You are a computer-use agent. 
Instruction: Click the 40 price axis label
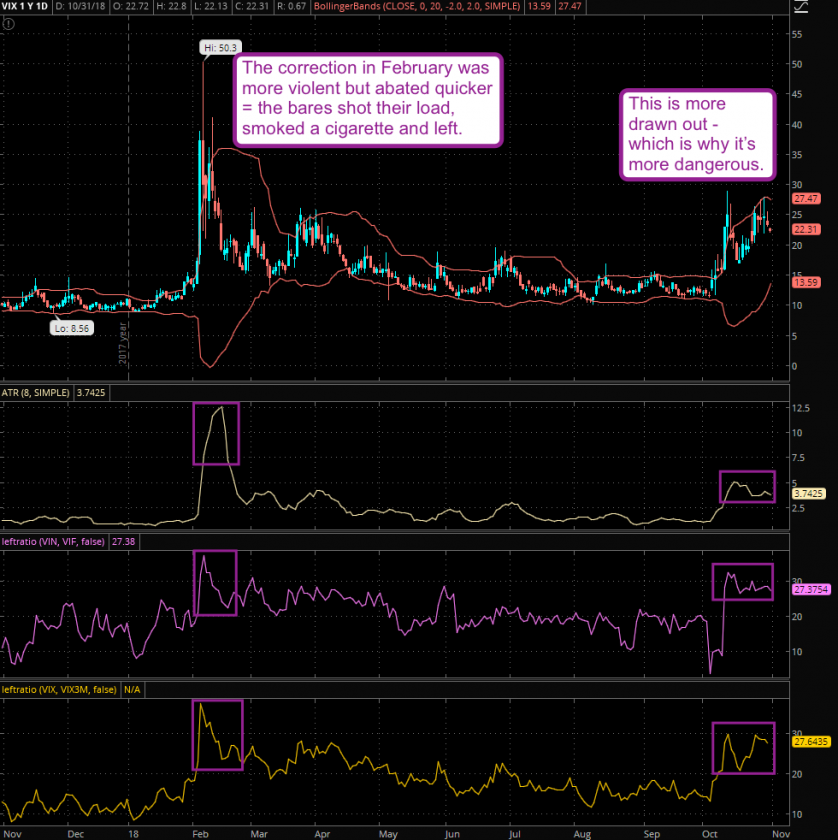coord(797,125)
